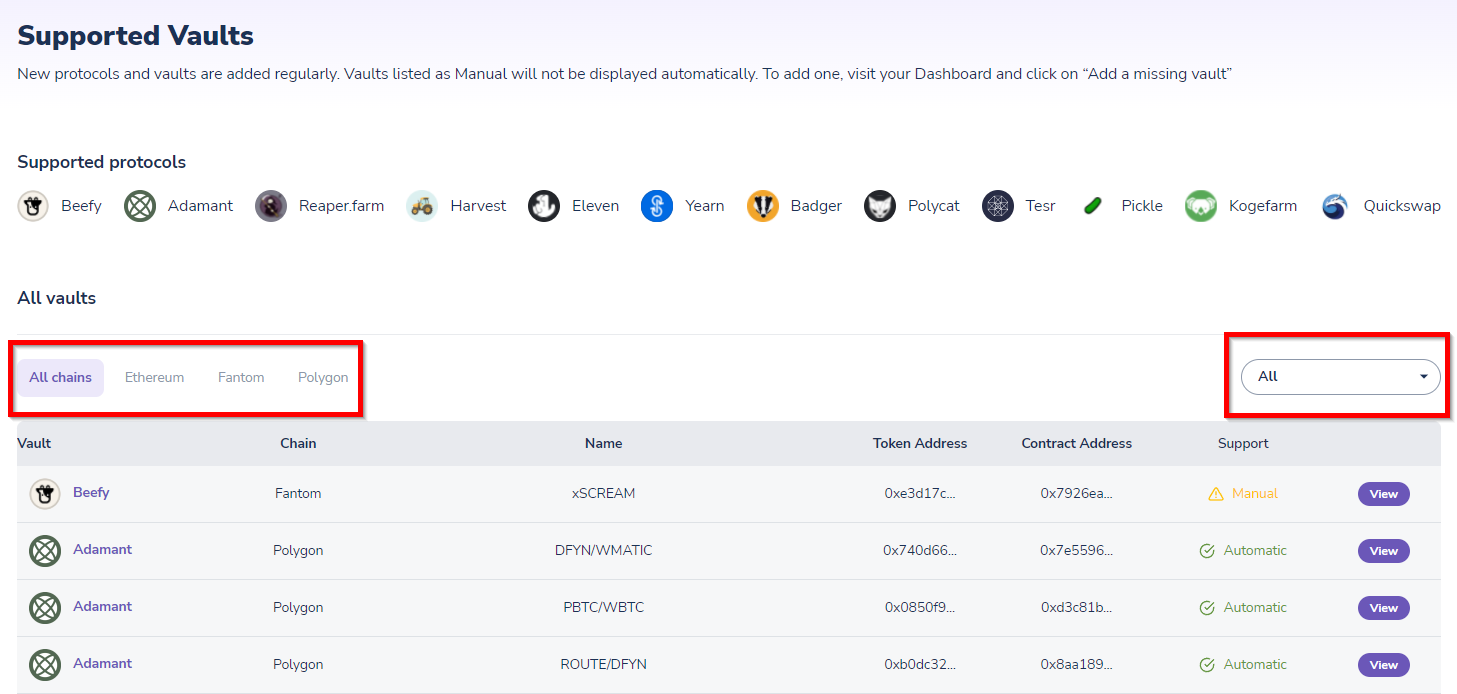Click the xSCREAM vault name
This screenshot has width=1457, height=694.
(603, 494)
